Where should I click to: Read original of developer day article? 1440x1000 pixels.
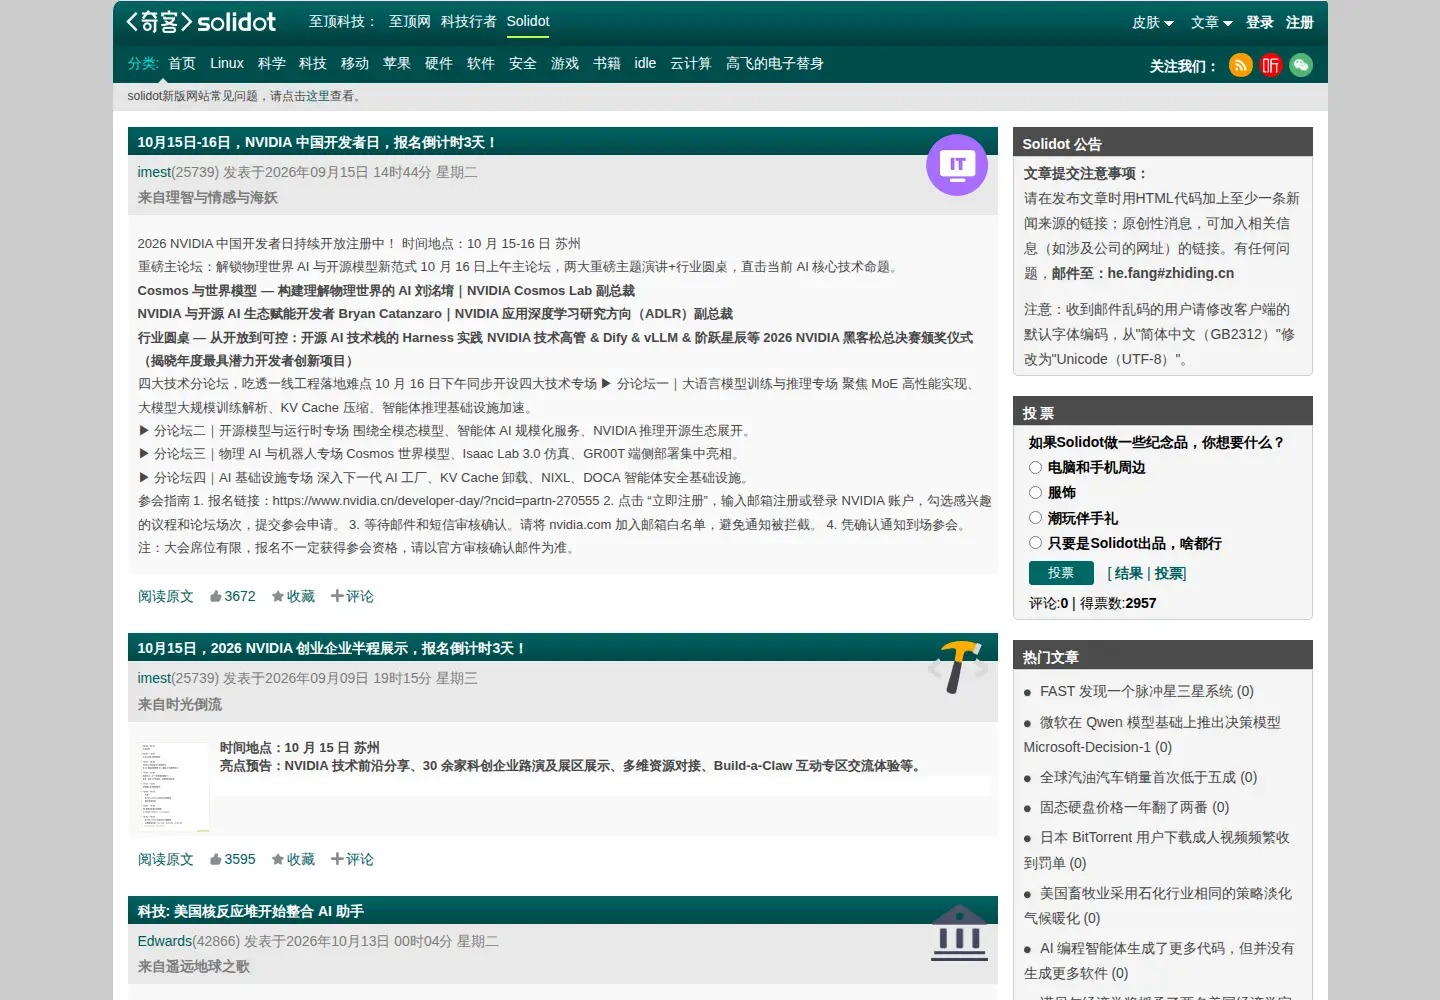coord(166,596)
